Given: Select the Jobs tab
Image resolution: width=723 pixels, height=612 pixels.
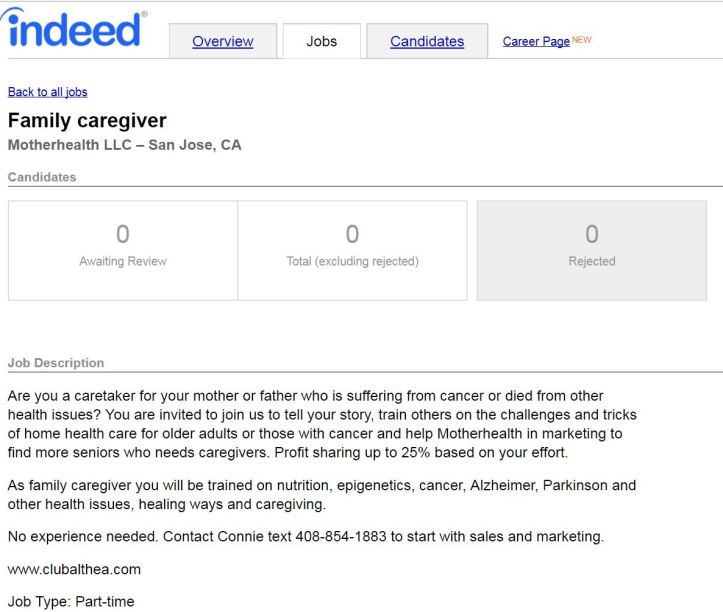Looking at the screenshot, I should (321, 41).
